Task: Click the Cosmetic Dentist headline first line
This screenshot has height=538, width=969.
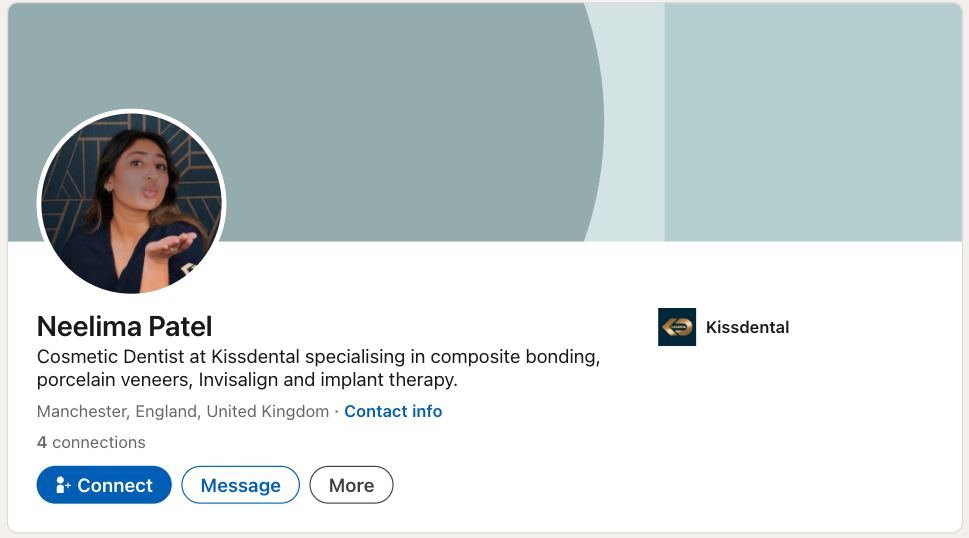Action: coord(318,357)
